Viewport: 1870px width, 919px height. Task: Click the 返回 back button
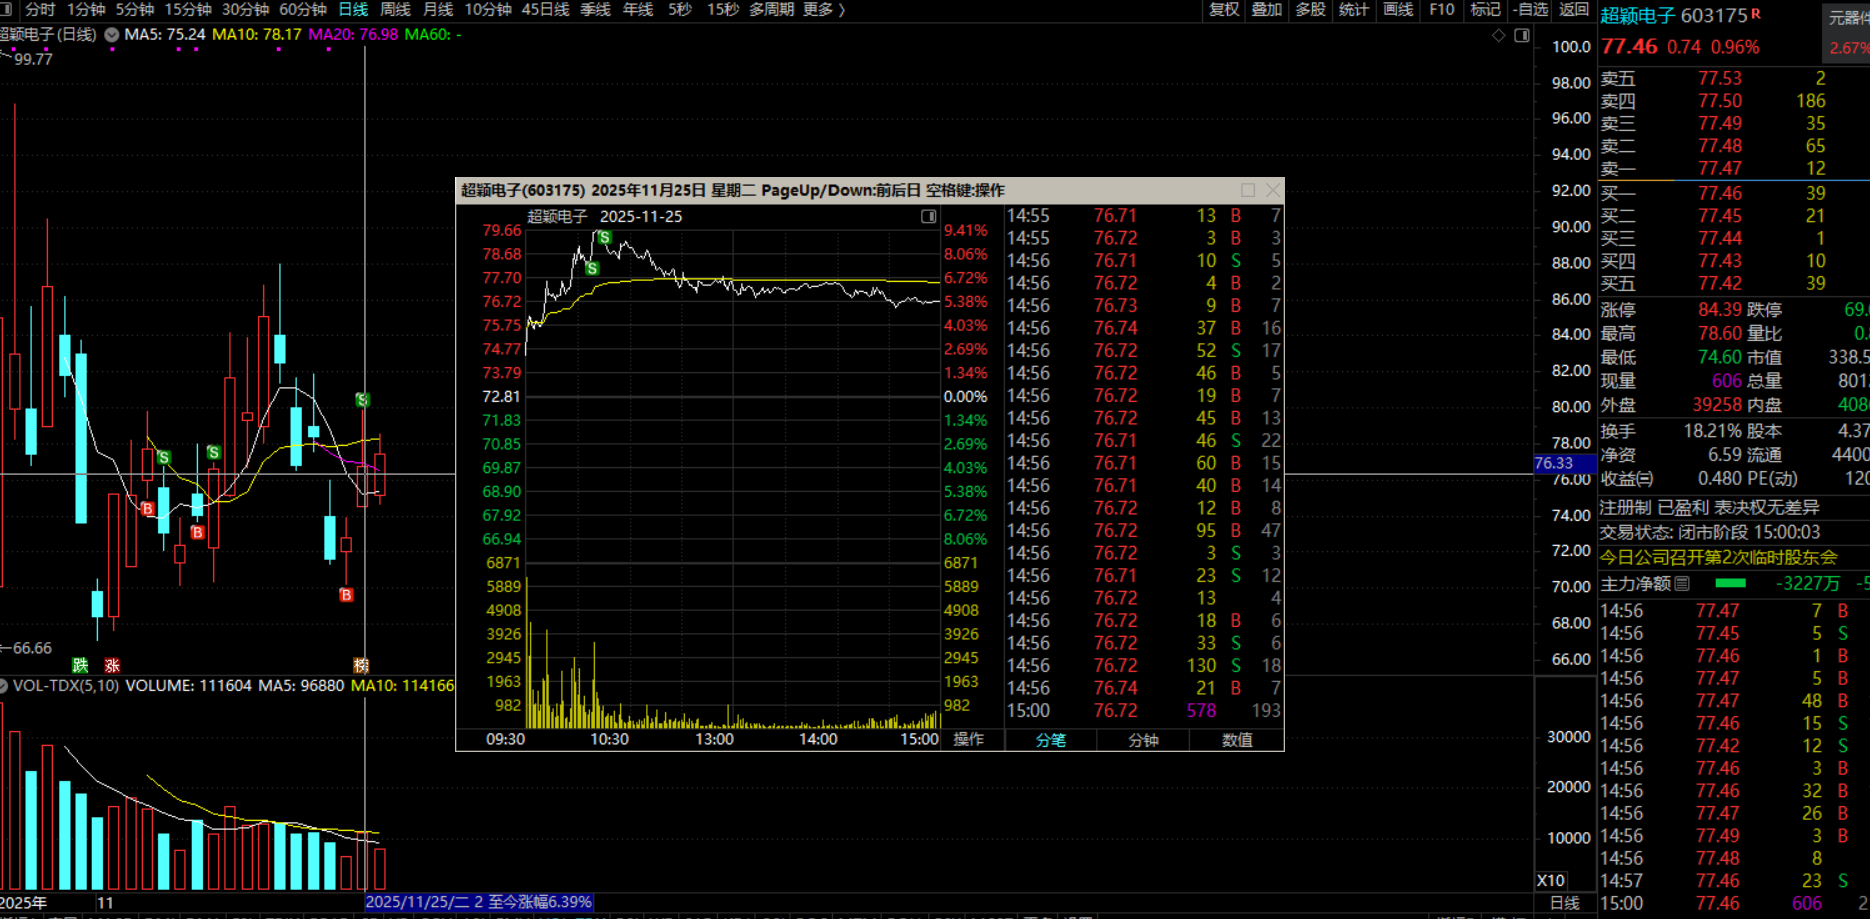pyautogui.click(x=1574, y=9)
